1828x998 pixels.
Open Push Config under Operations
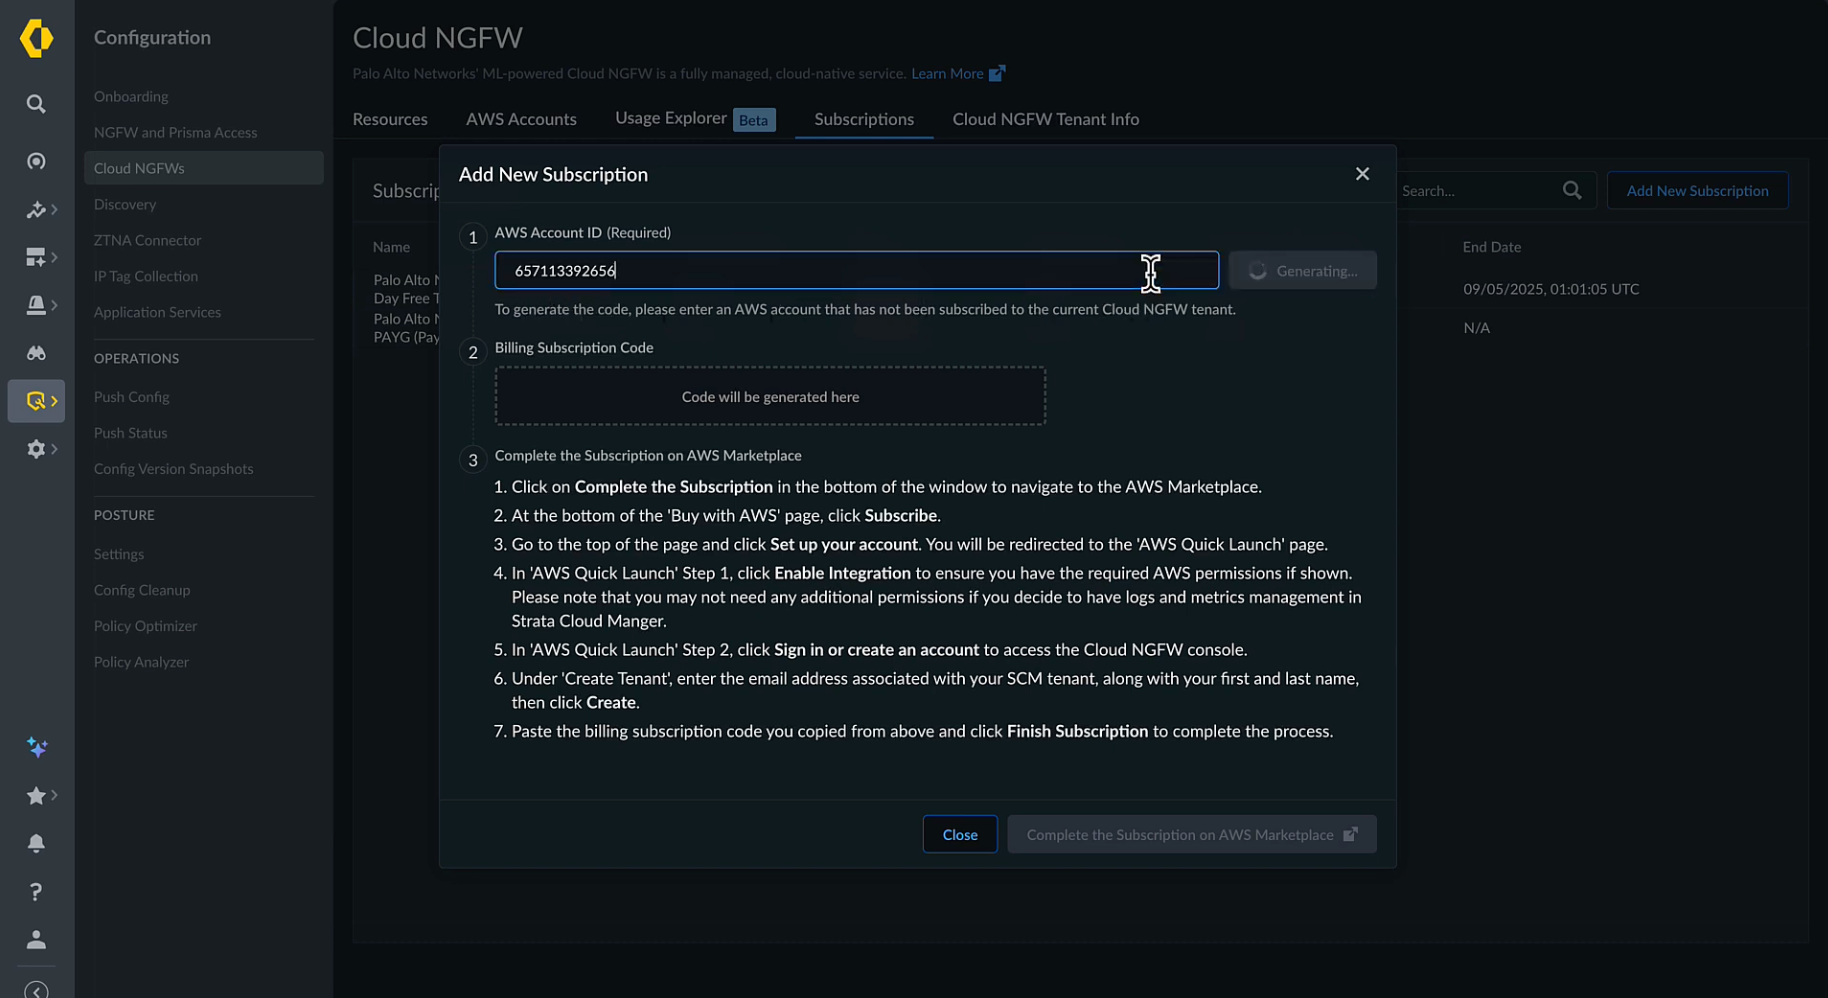tap(132, 397)
